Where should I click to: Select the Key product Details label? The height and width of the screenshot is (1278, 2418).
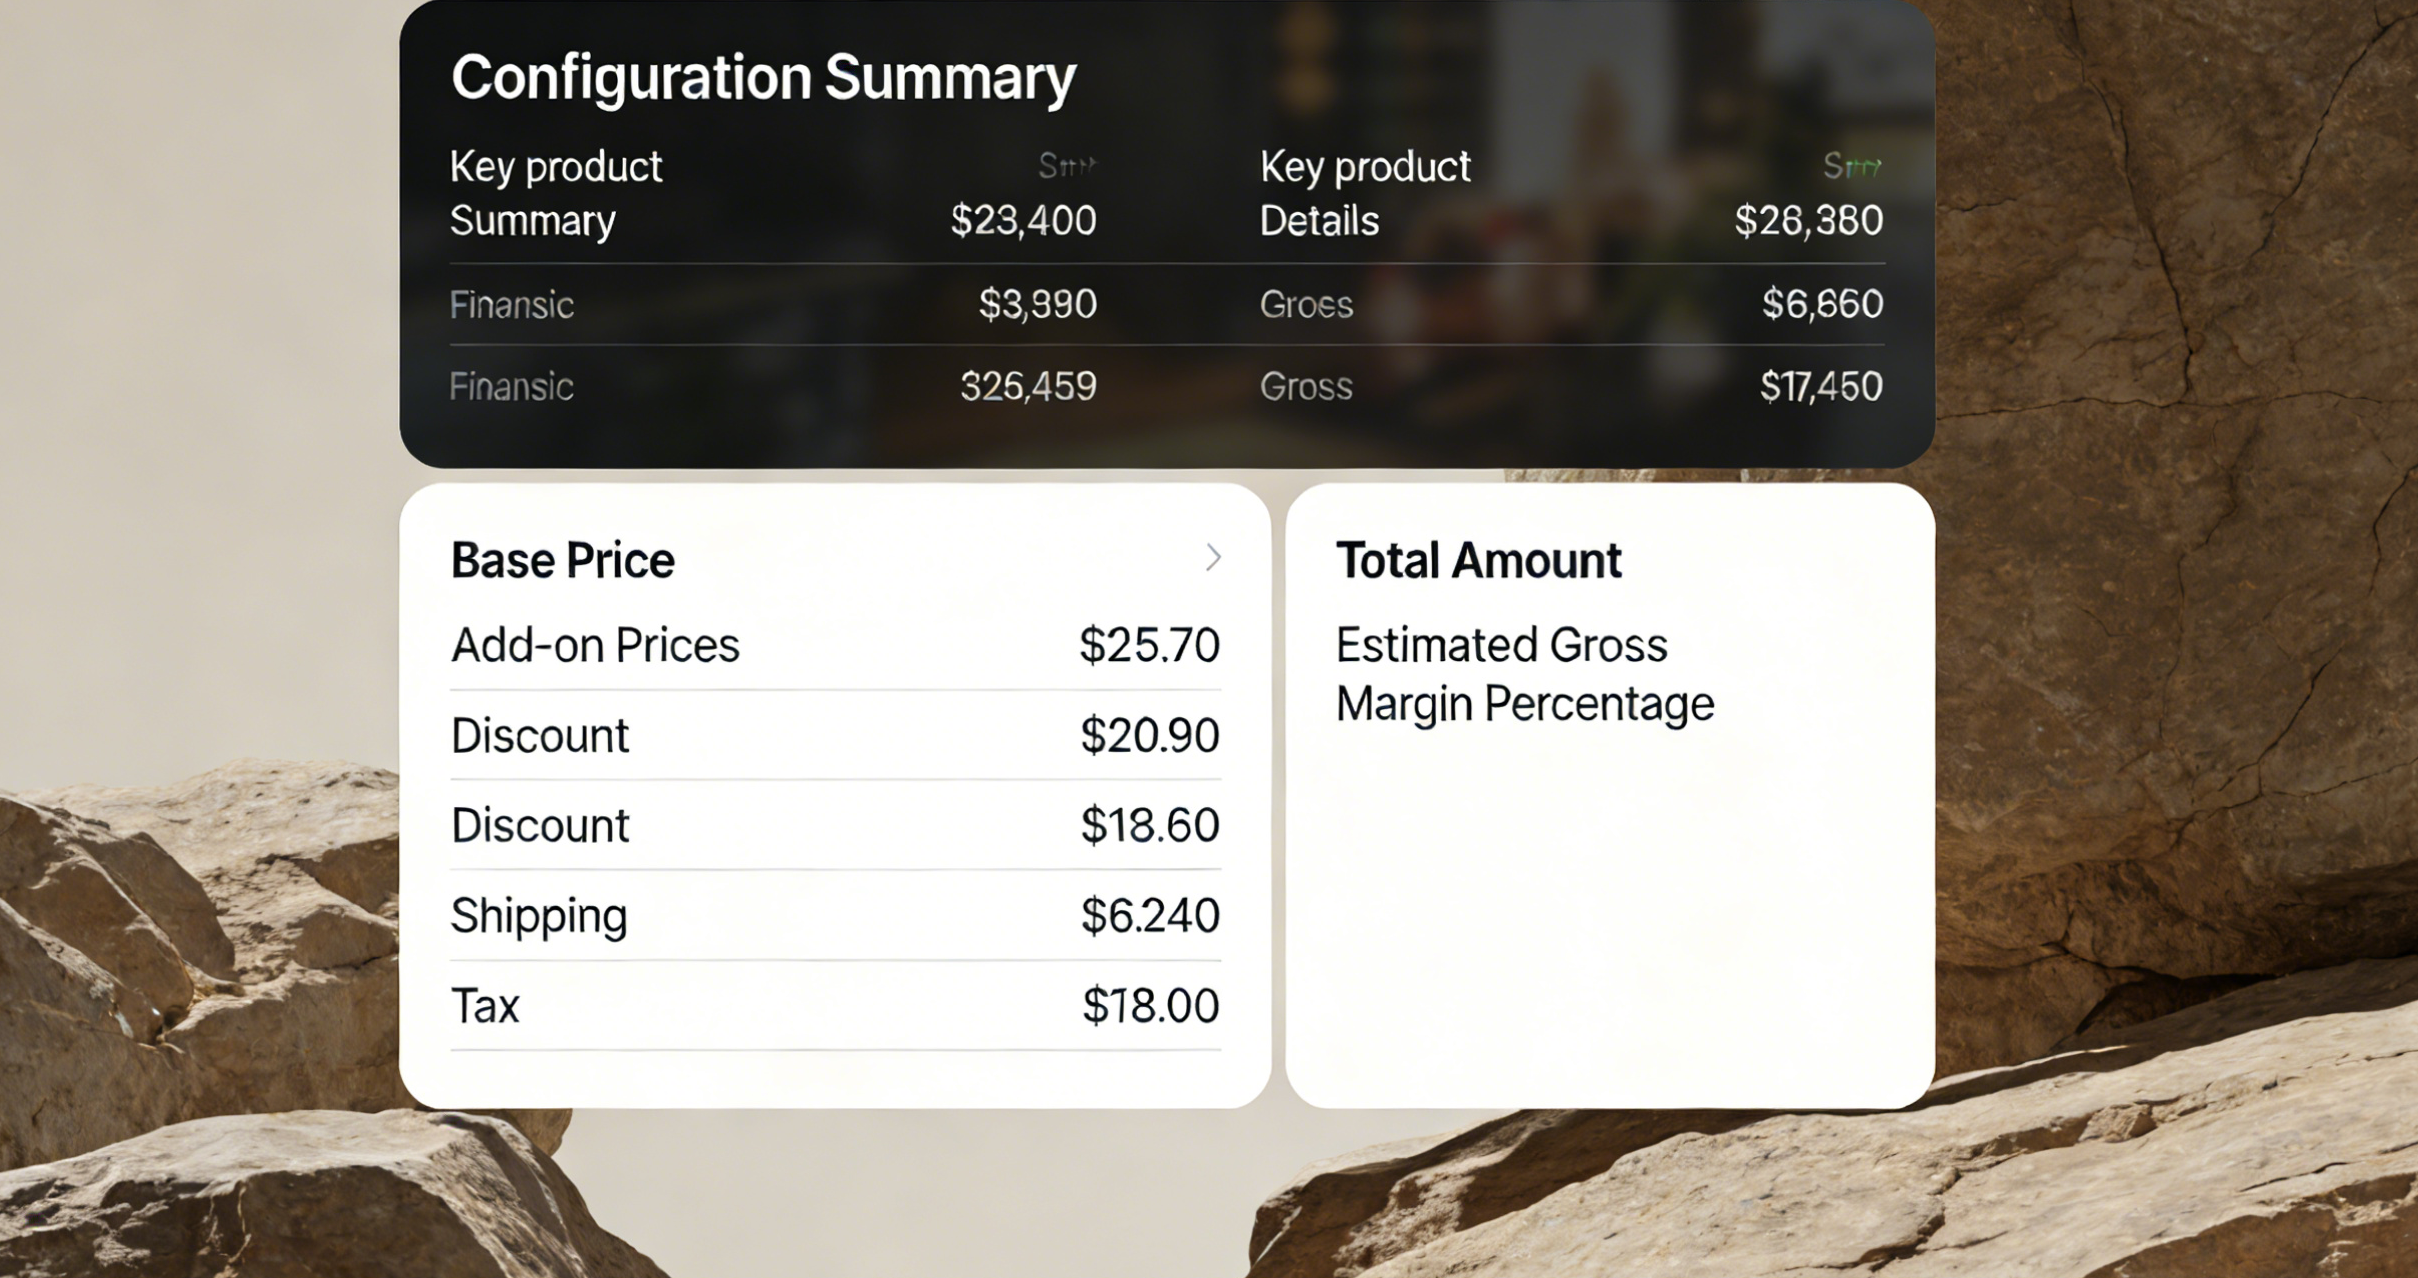[x=1365, y=193]
